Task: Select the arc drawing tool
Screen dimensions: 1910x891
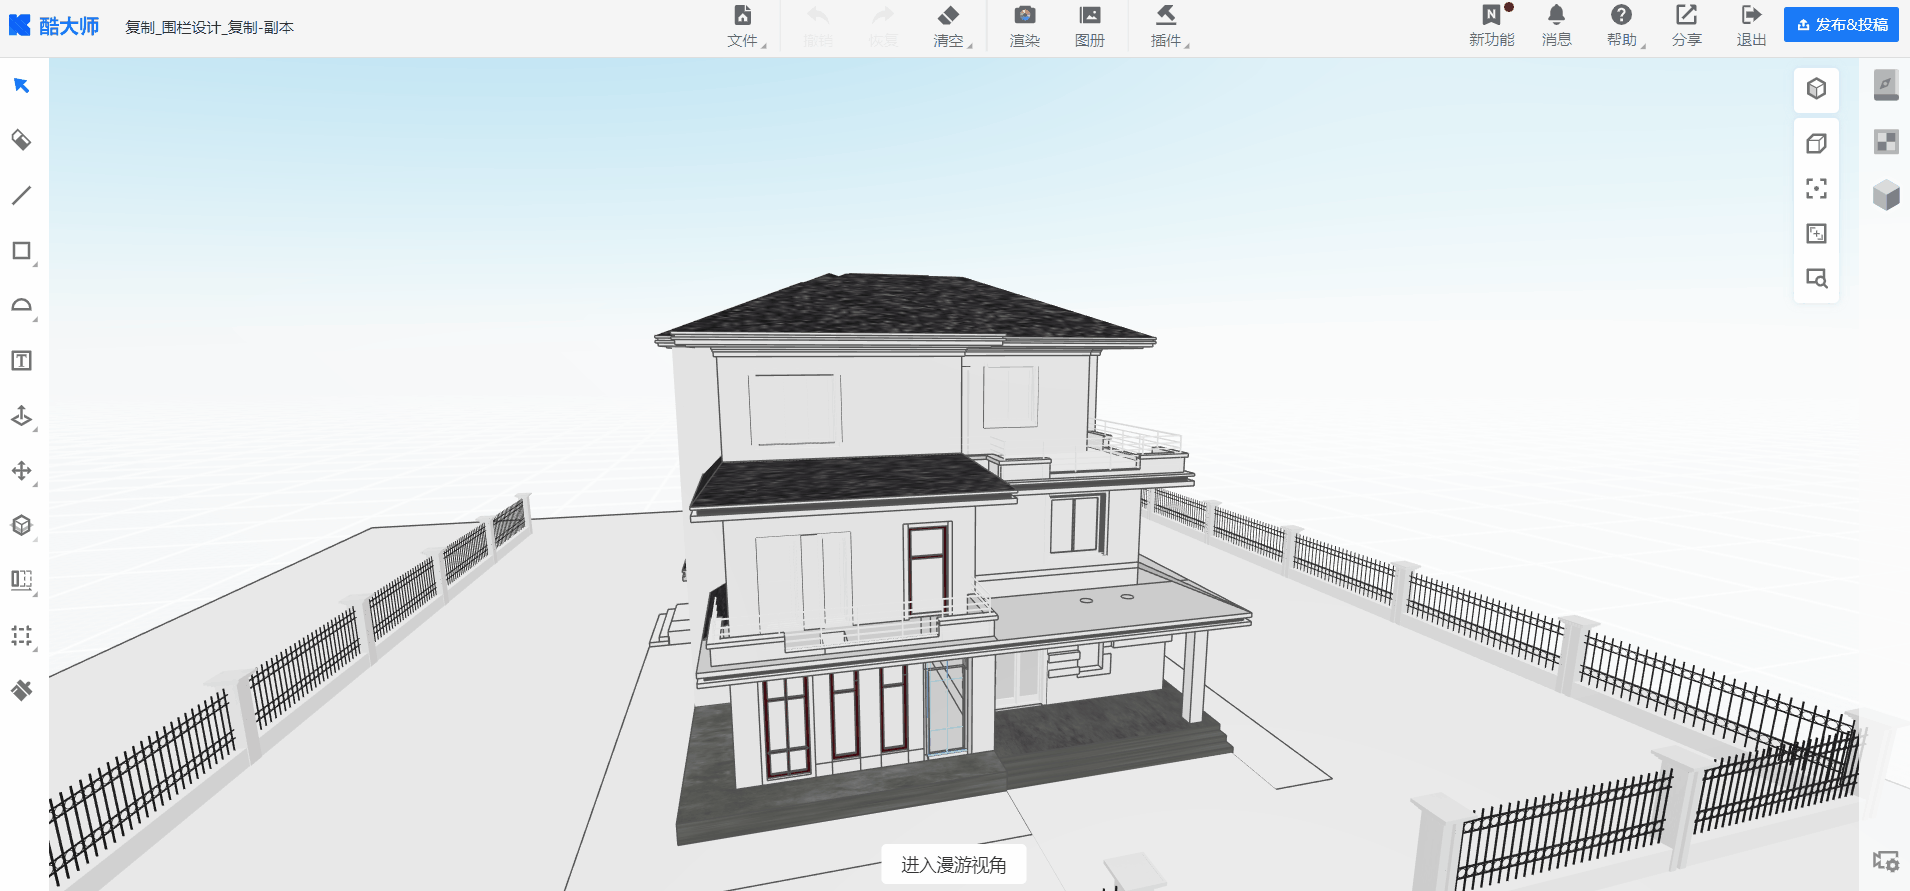Action: [x=21, y=306]
